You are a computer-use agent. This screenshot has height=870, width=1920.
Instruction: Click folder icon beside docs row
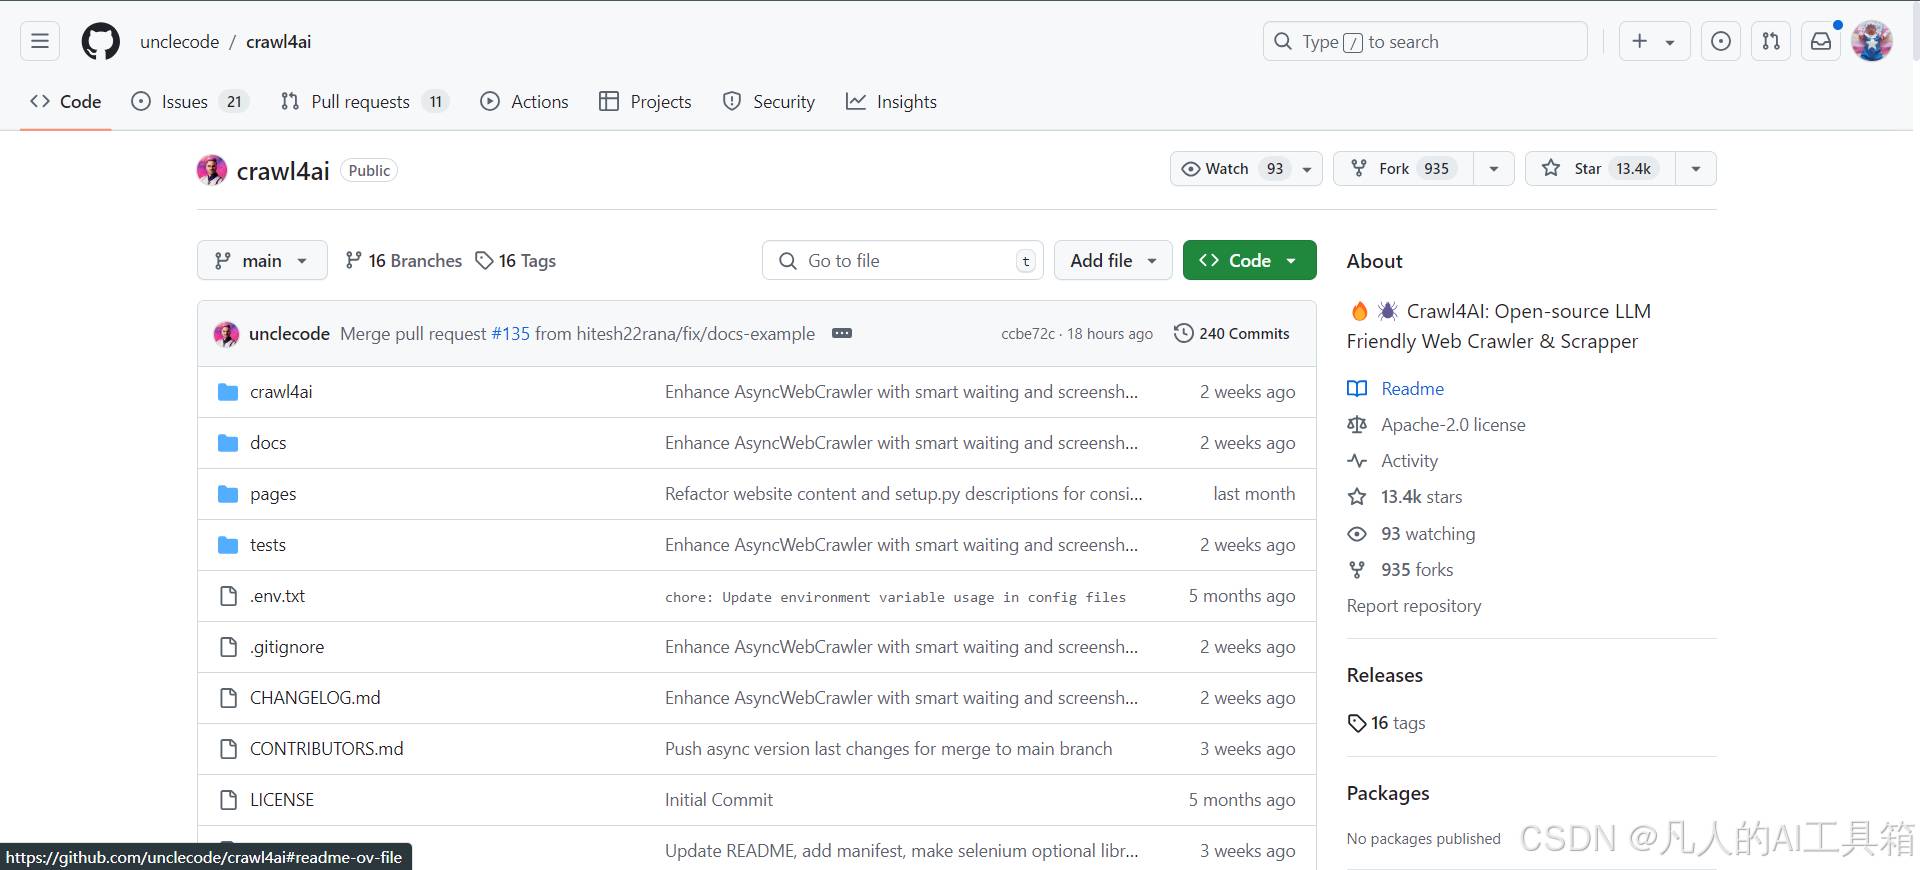coord(228,442)
